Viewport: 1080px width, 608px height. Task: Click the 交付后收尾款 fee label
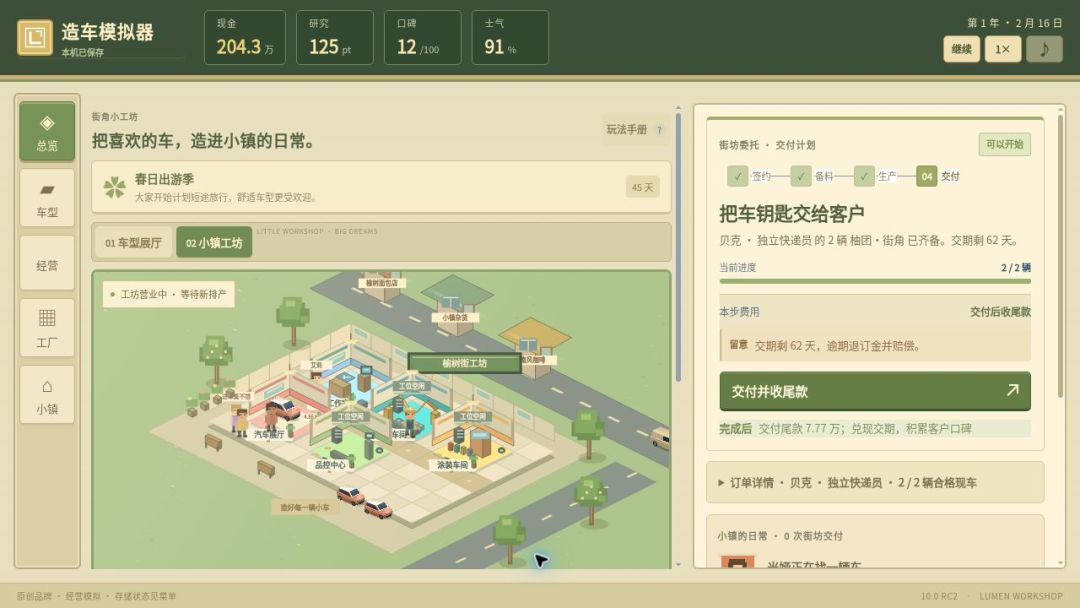point(1000,312)
